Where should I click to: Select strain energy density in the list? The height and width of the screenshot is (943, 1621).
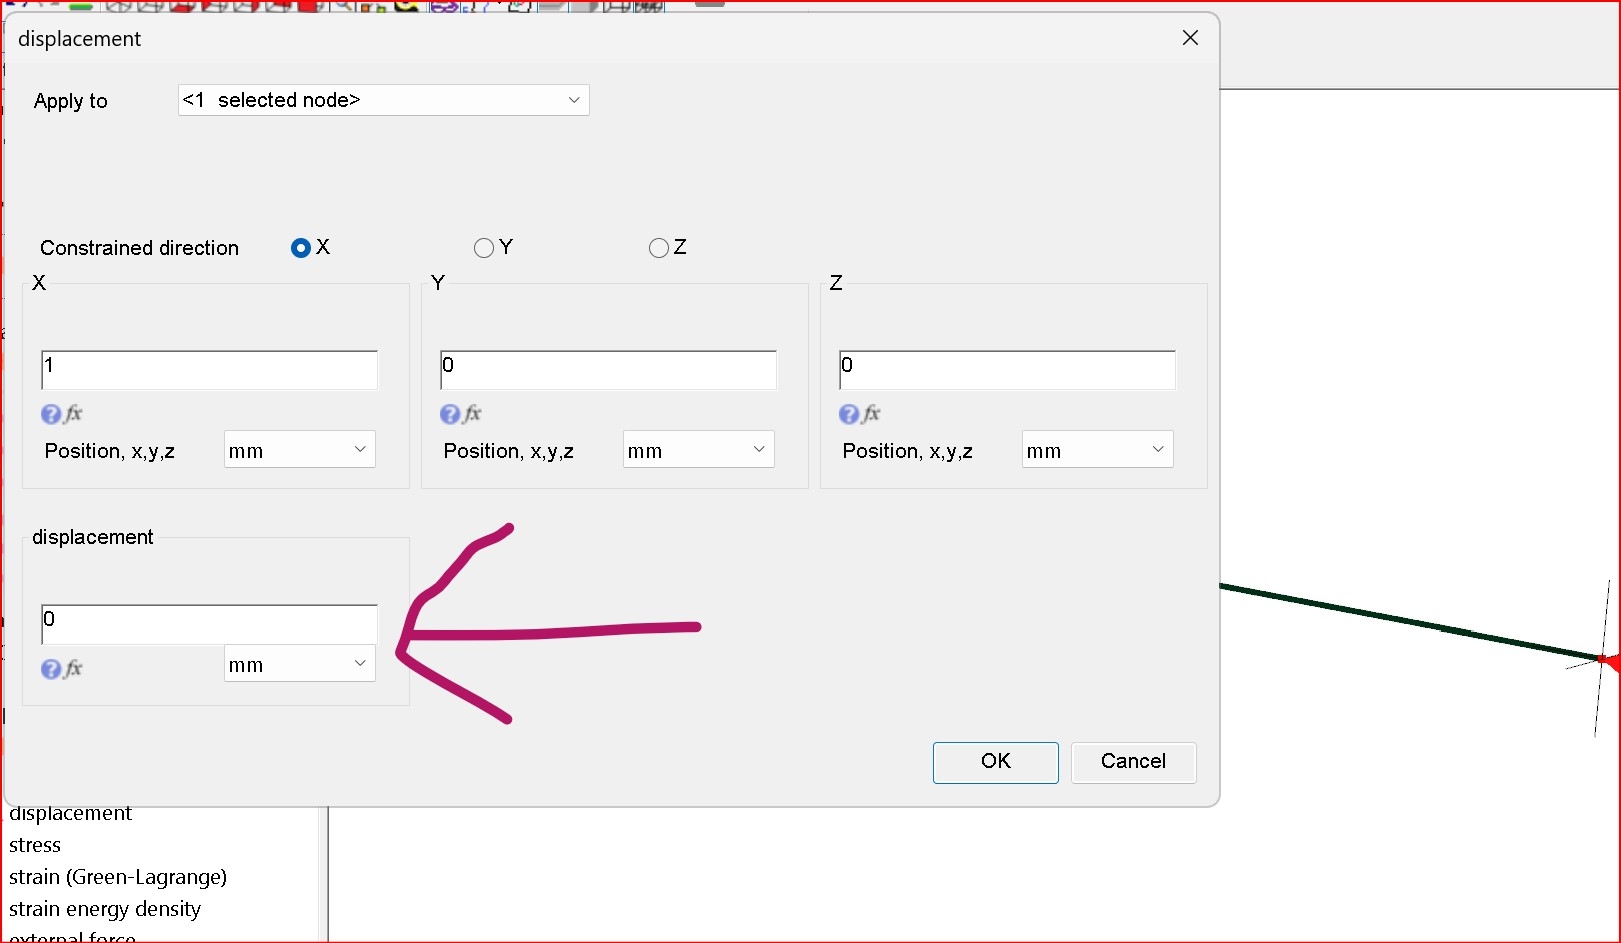[x=105, y=909]
